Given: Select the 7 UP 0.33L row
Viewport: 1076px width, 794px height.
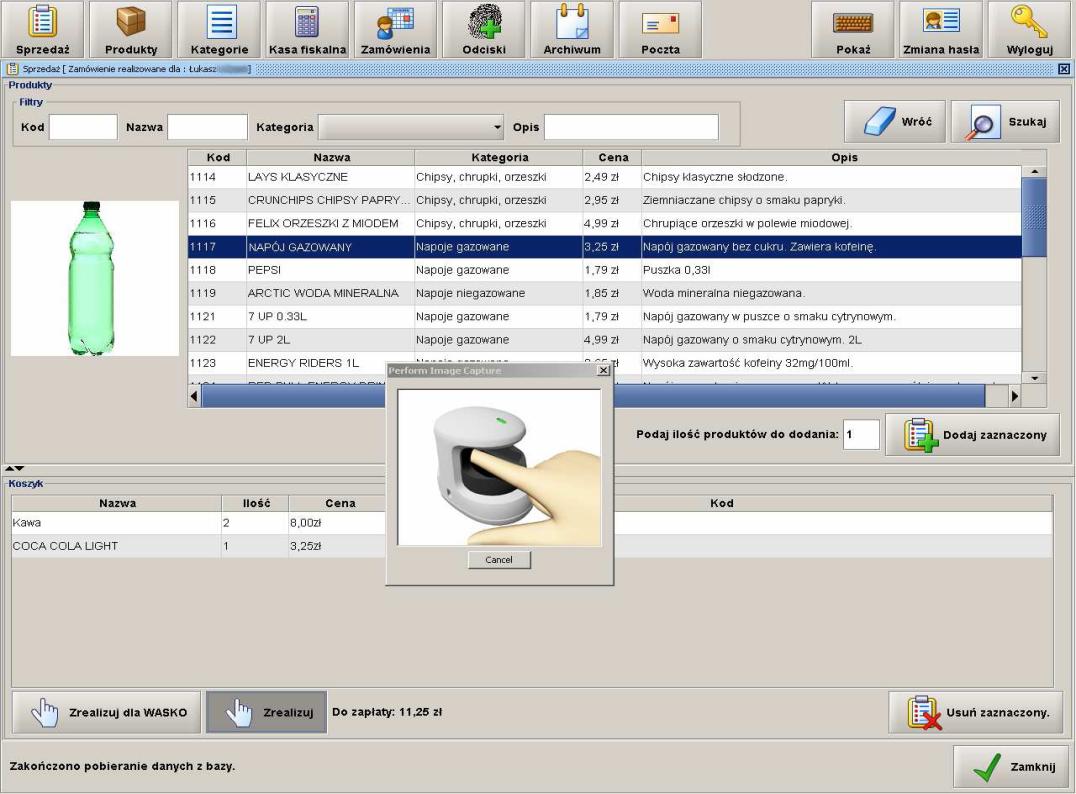Looking at the screenshot, I should pyautogui.click(x=605, y=317).
